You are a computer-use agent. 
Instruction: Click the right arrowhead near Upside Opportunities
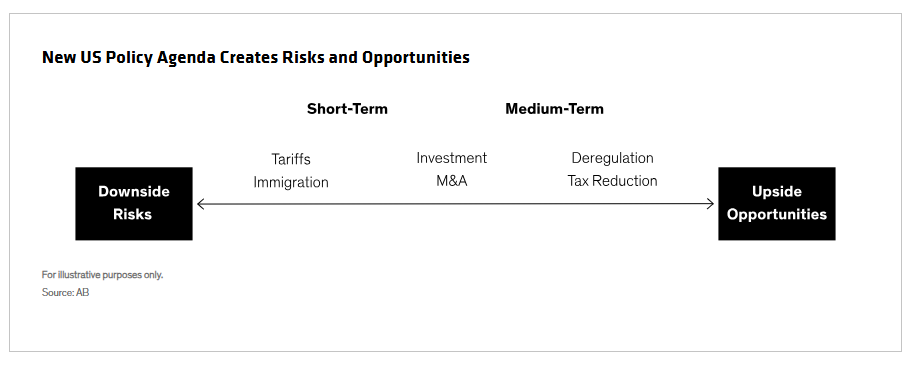click(710, 204)
